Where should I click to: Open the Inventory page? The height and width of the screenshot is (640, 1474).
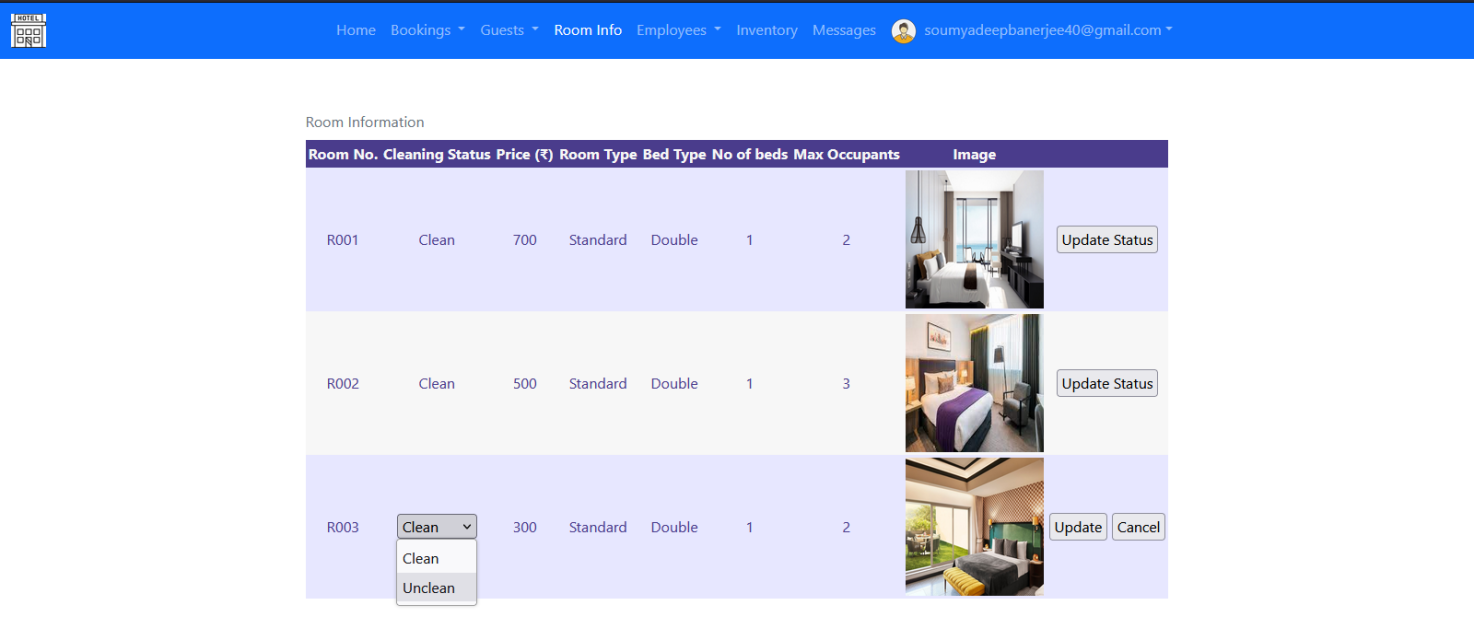[767, 30]
